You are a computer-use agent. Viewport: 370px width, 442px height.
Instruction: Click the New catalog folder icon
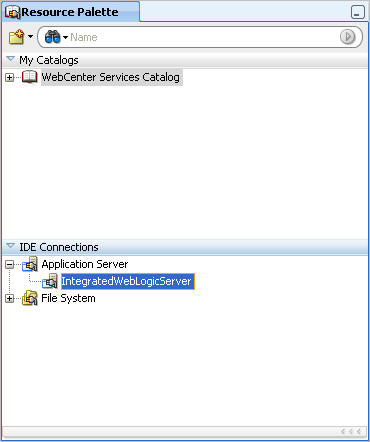[x=16, y=37]
